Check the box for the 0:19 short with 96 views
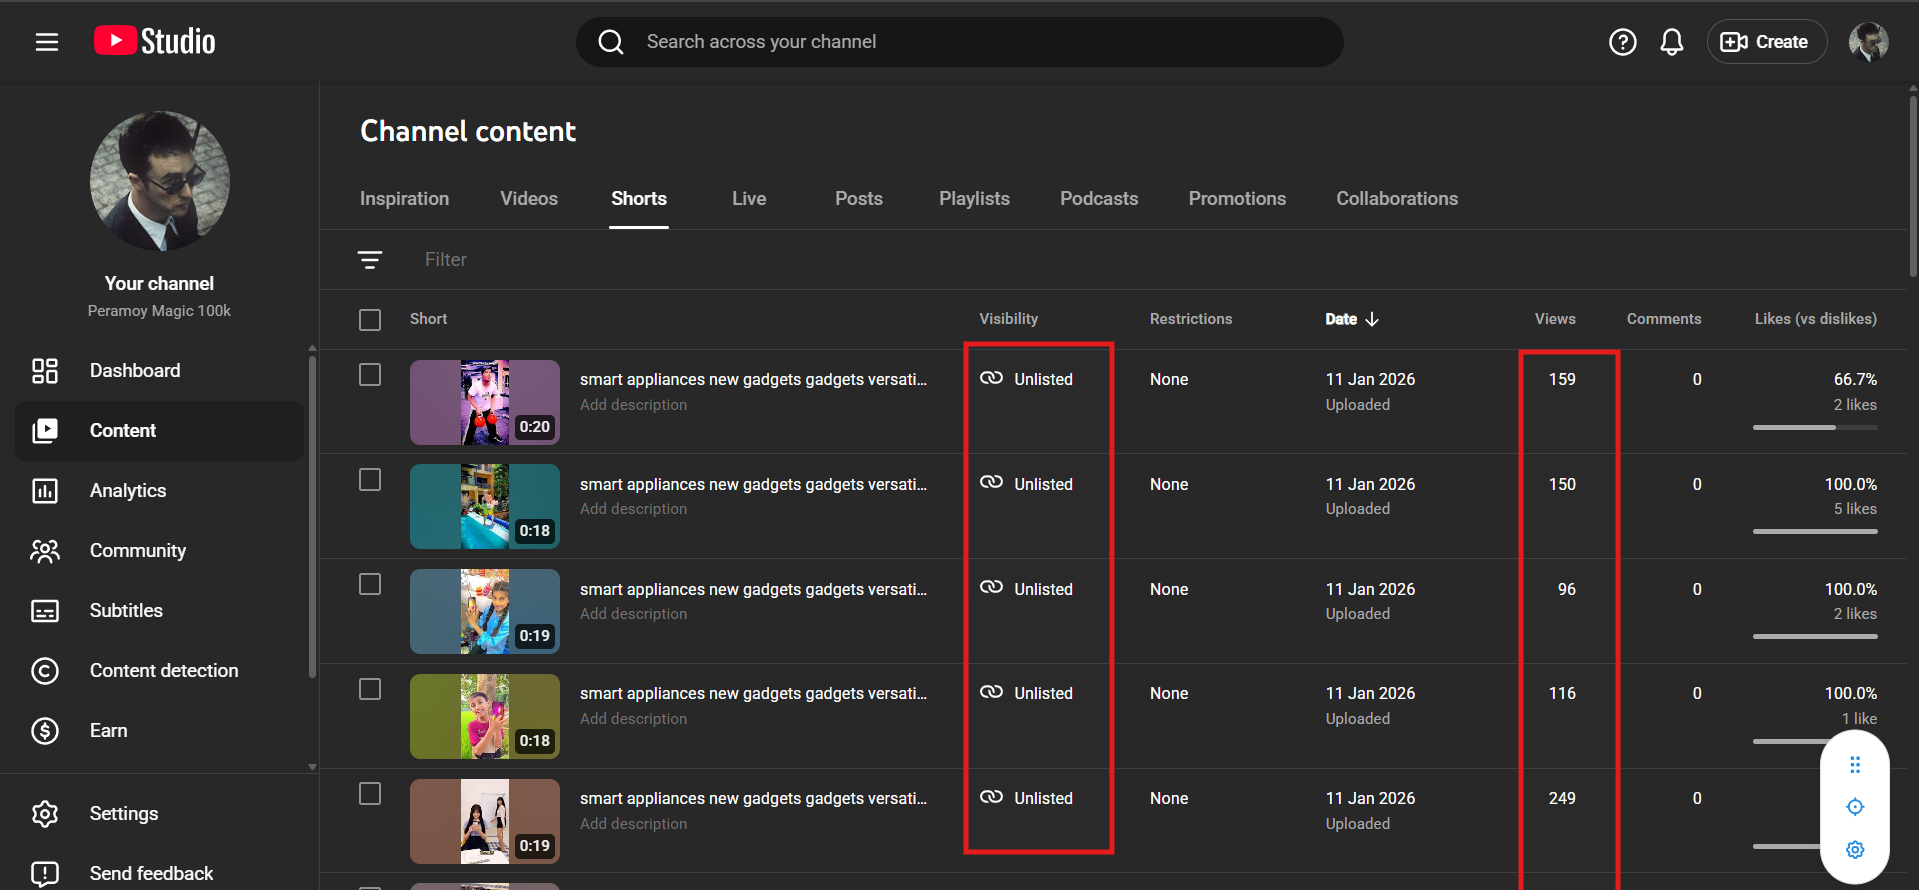 370,585
